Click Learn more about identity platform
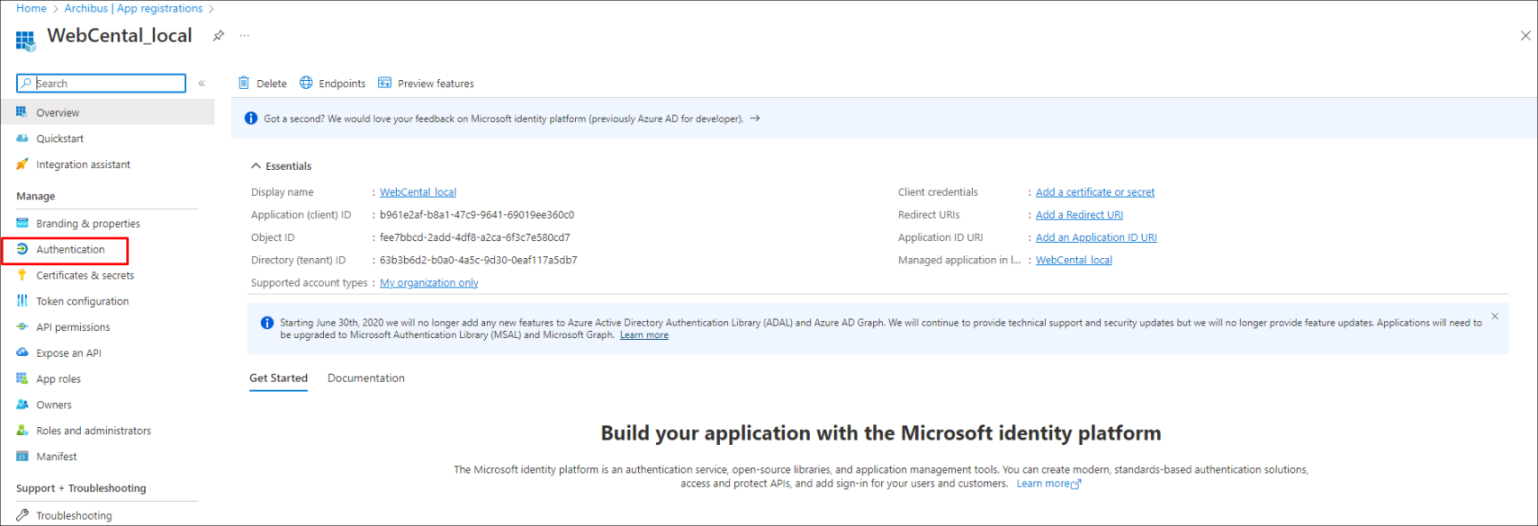 pos(1049,484)
